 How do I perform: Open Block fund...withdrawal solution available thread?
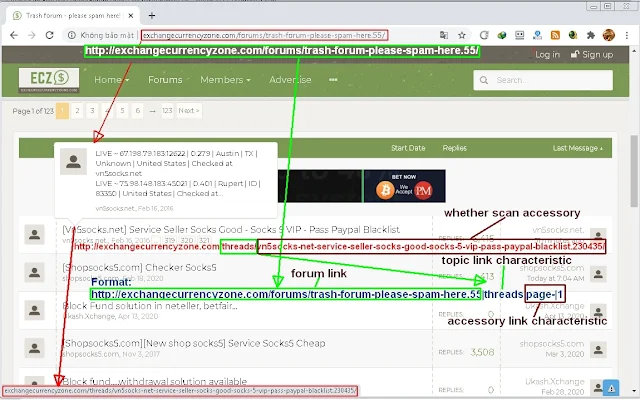click(x=155, y=382)
